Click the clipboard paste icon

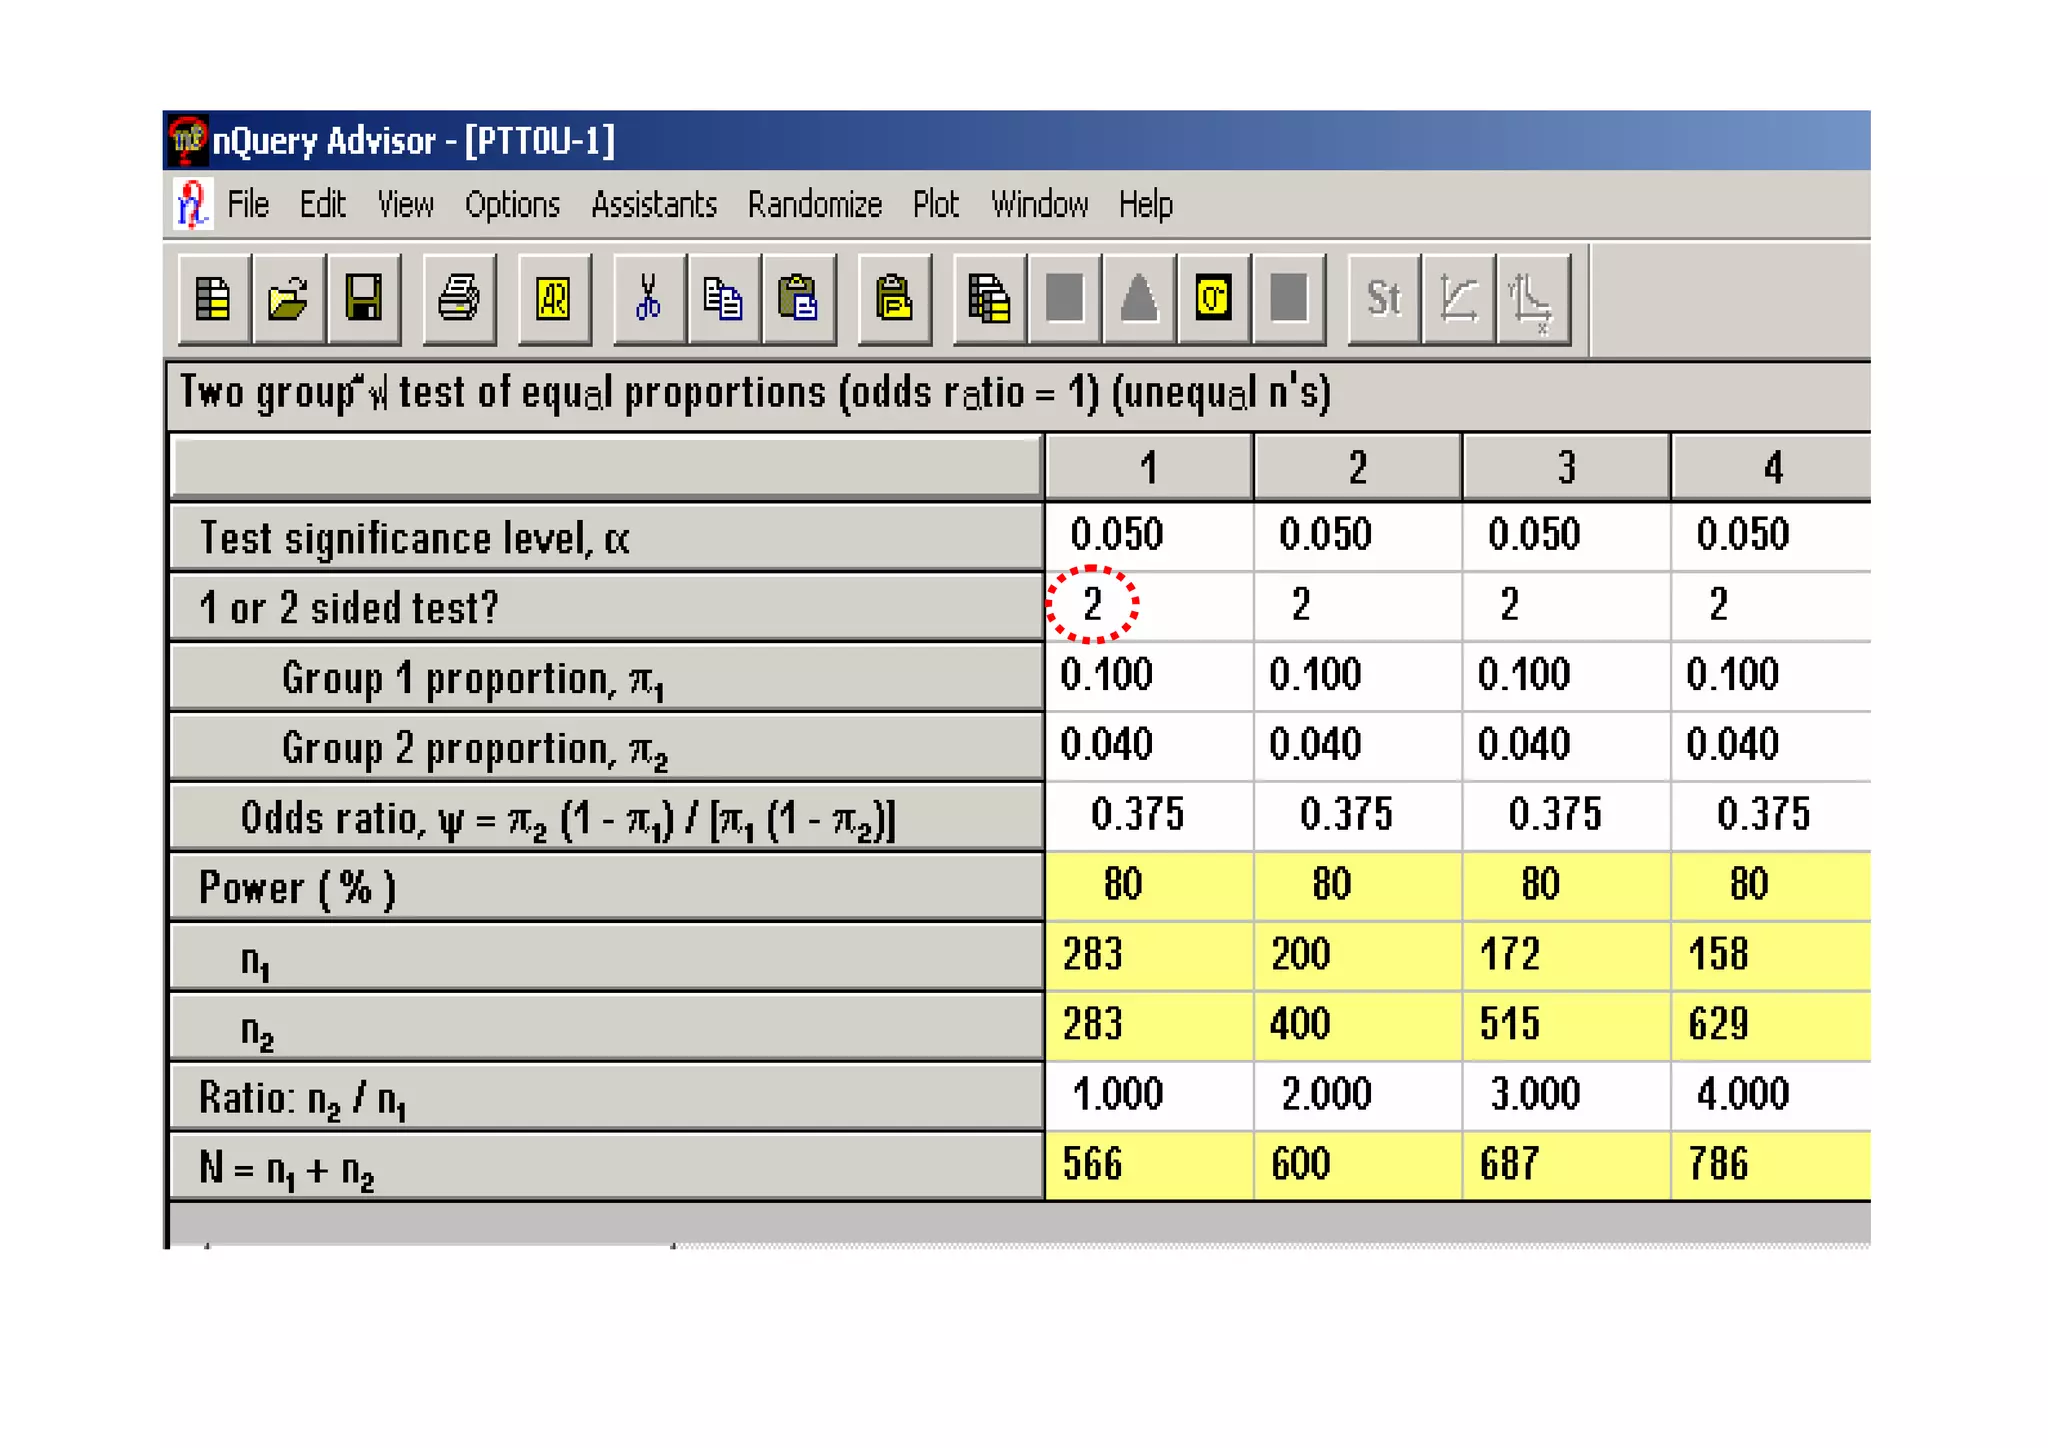pos(798,298)
